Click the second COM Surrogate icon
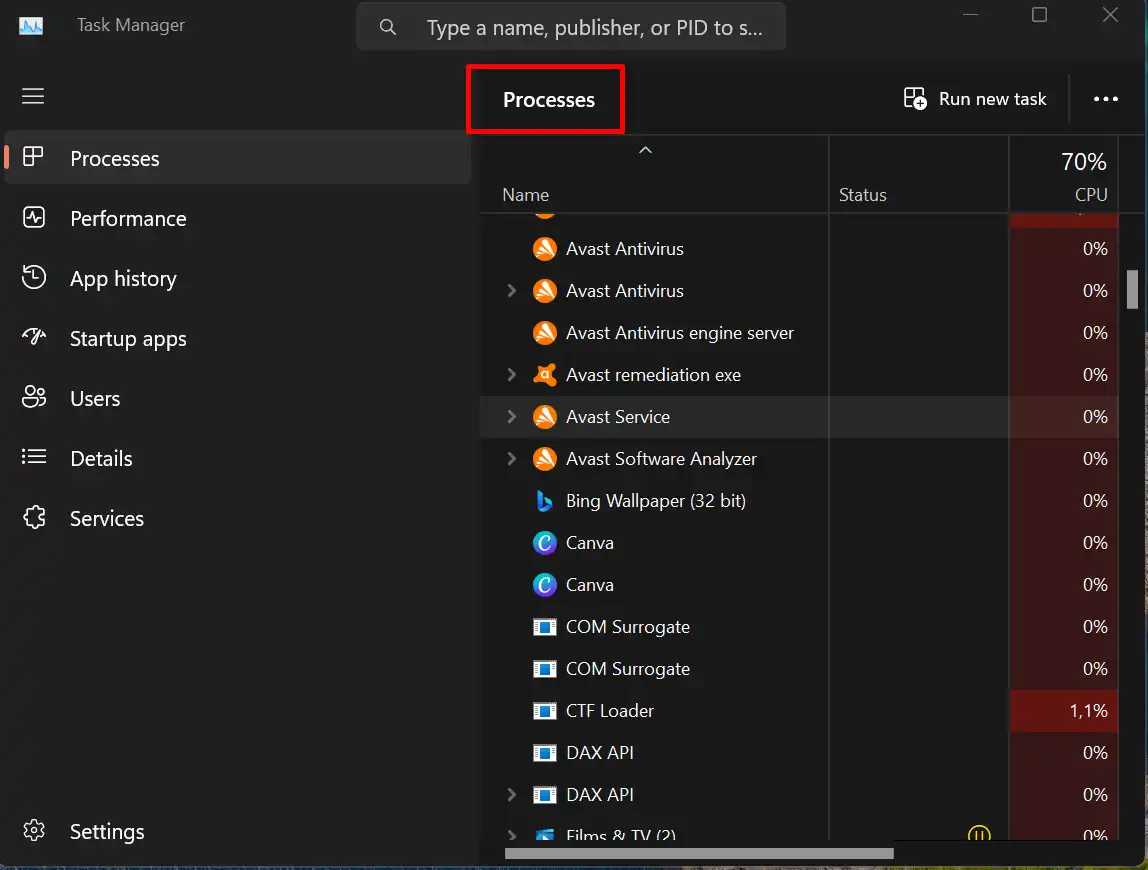This screenshot has width=1148, height=870. point(544,669)
